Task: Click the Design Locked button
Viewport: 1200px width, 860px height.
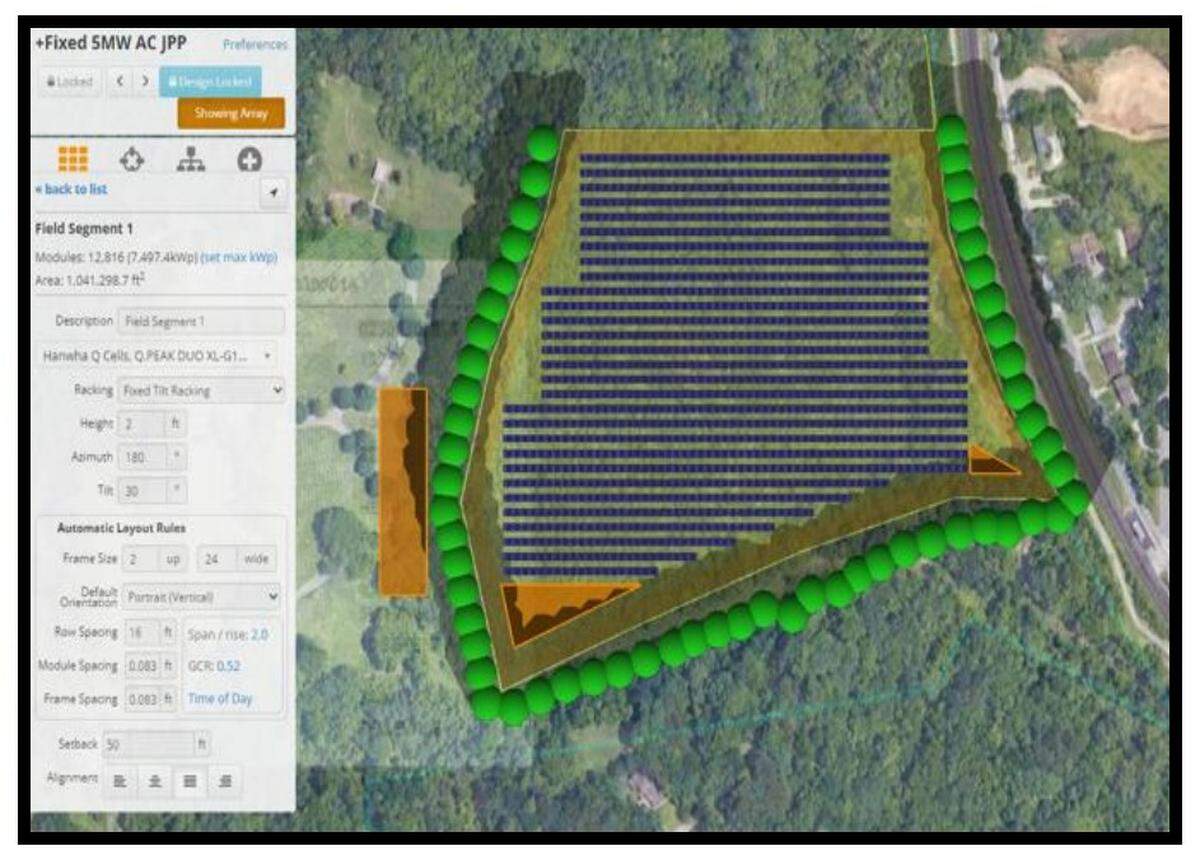Action: tap(210, 82)
